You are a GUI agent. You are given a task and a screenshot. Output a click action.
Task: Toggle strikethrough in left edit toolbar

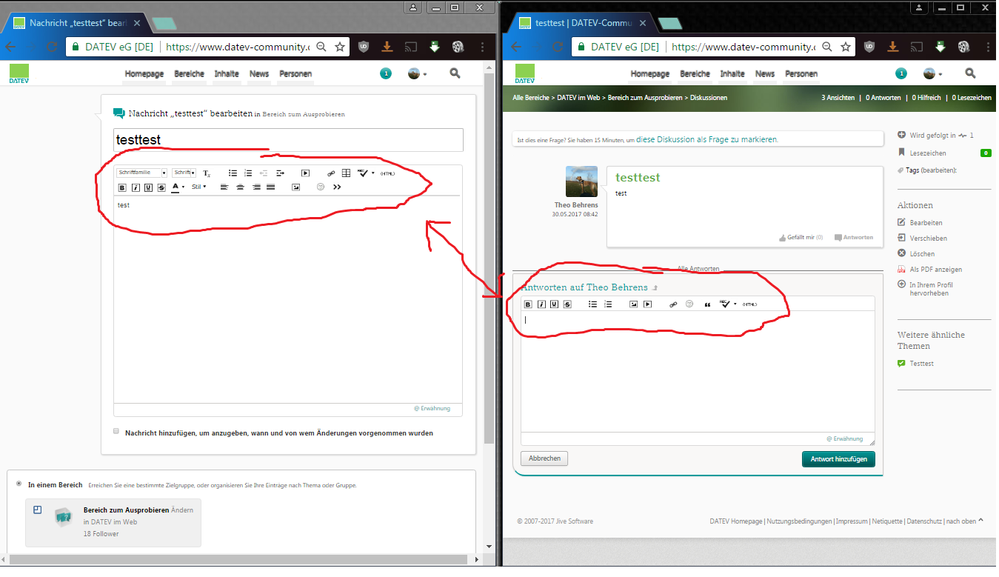pos(161,187)
